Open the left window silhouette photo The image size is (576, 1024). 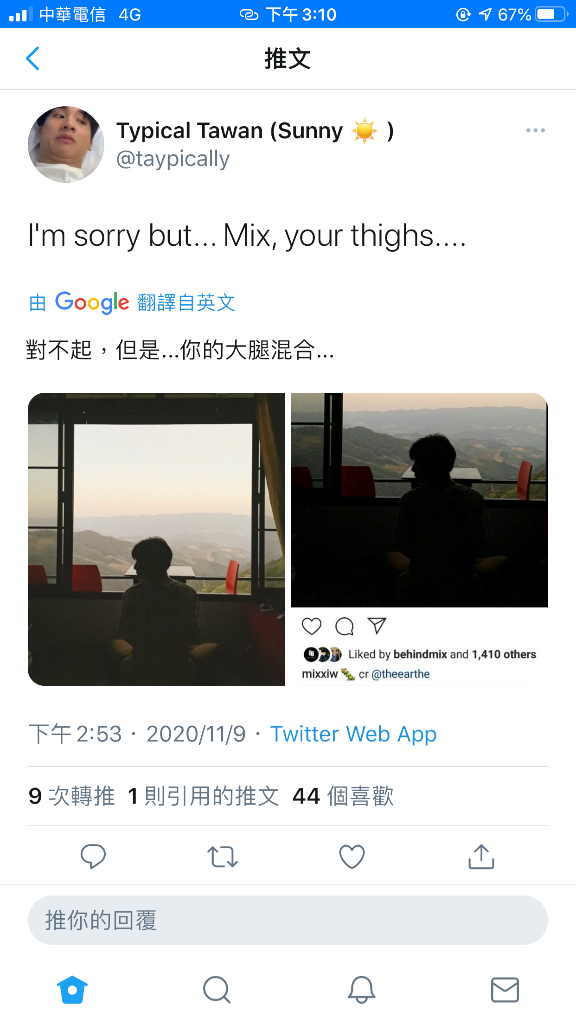(x=156, y=539)
